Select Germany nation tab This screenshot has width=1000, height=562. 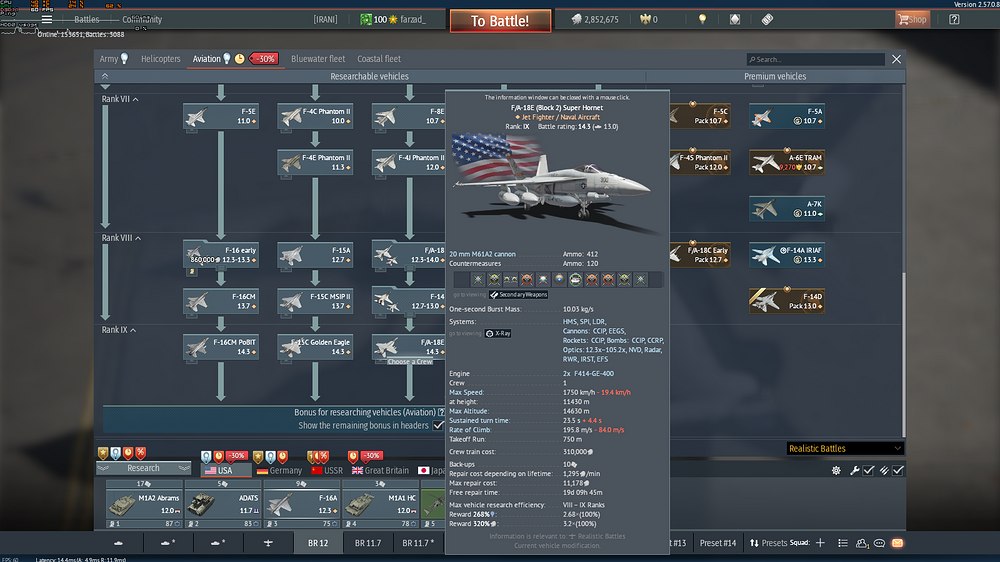(x=279, y=470)
